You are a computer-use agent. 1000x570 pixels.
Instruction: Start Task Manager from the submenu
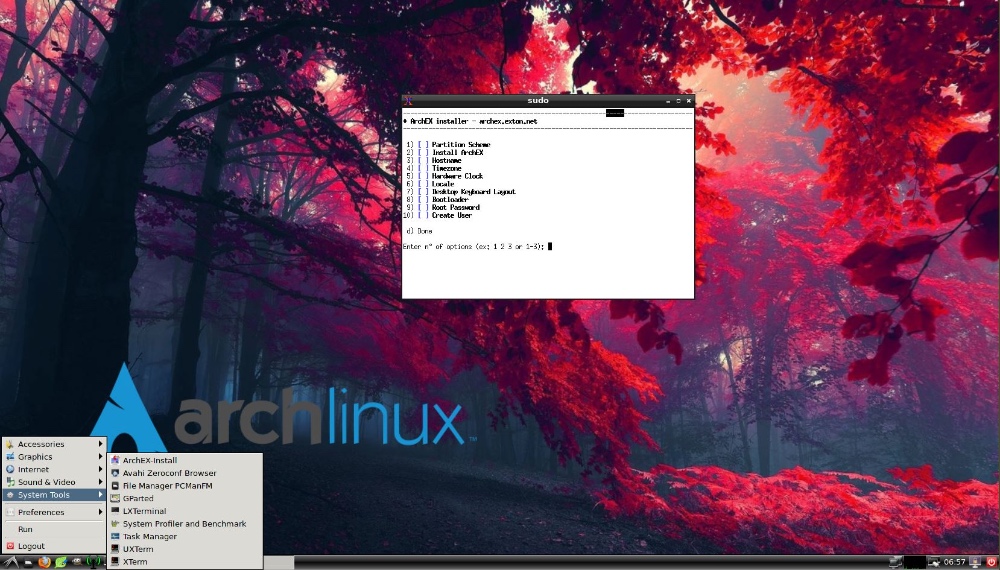(149, 536)
